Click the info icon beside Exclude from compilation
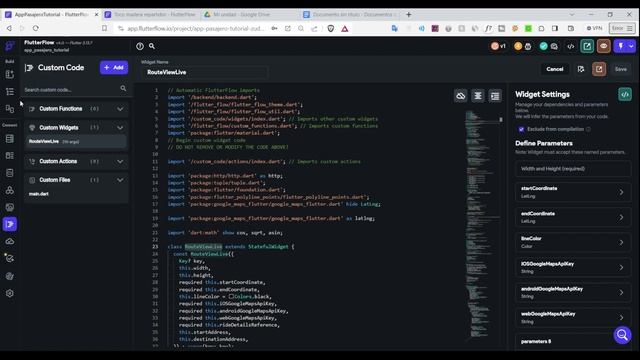Image resolution: width=640 pixels, height=360 pixels. coord(588,129)
